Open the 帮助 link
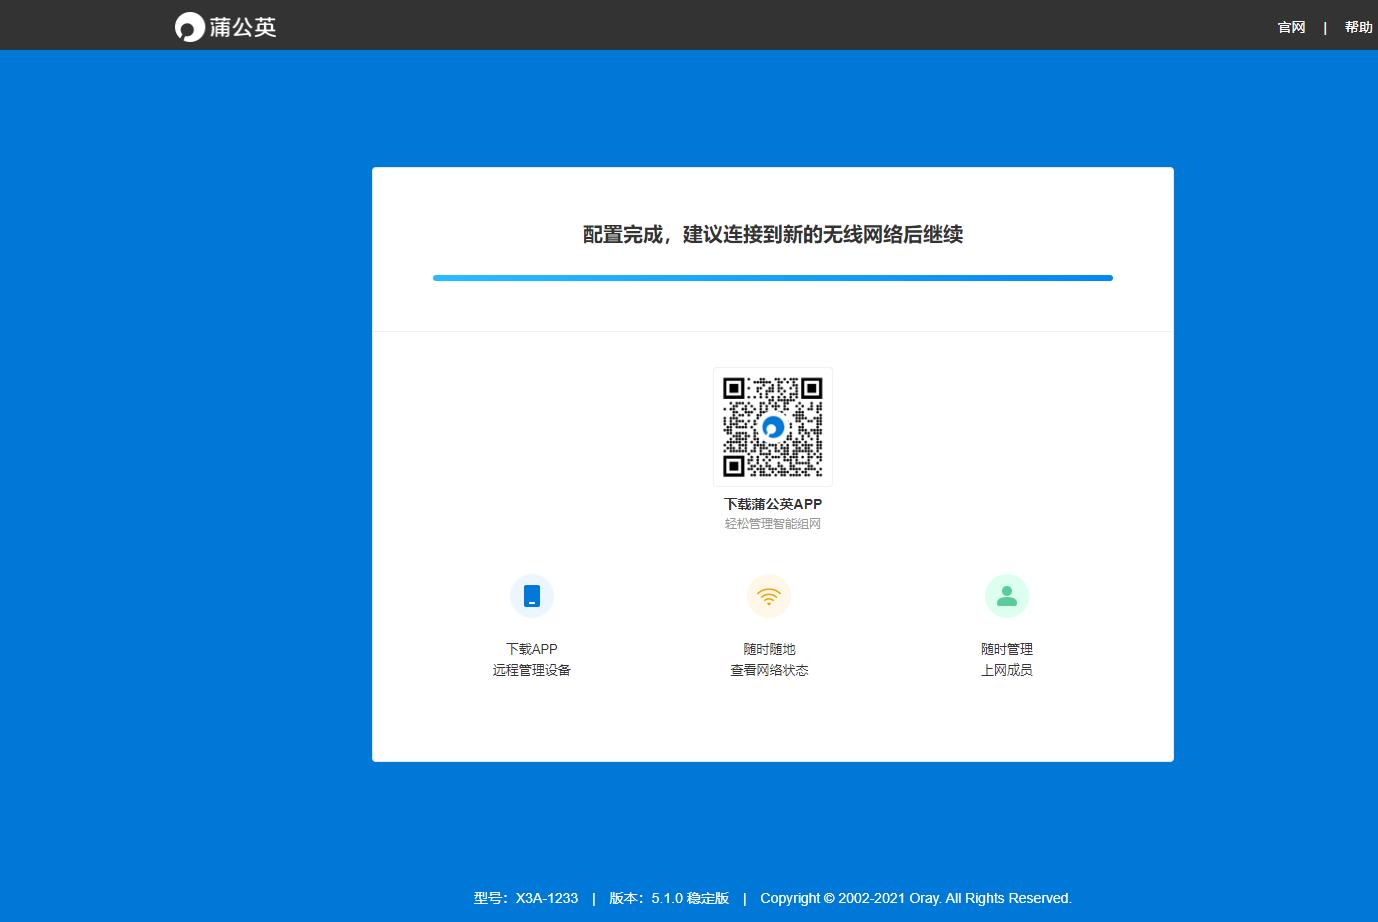 click(x=1358, y=27)
